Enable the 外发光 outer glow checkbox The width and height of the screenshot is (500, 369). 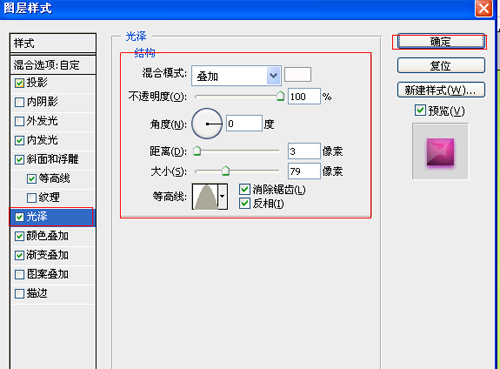[20, 121]
